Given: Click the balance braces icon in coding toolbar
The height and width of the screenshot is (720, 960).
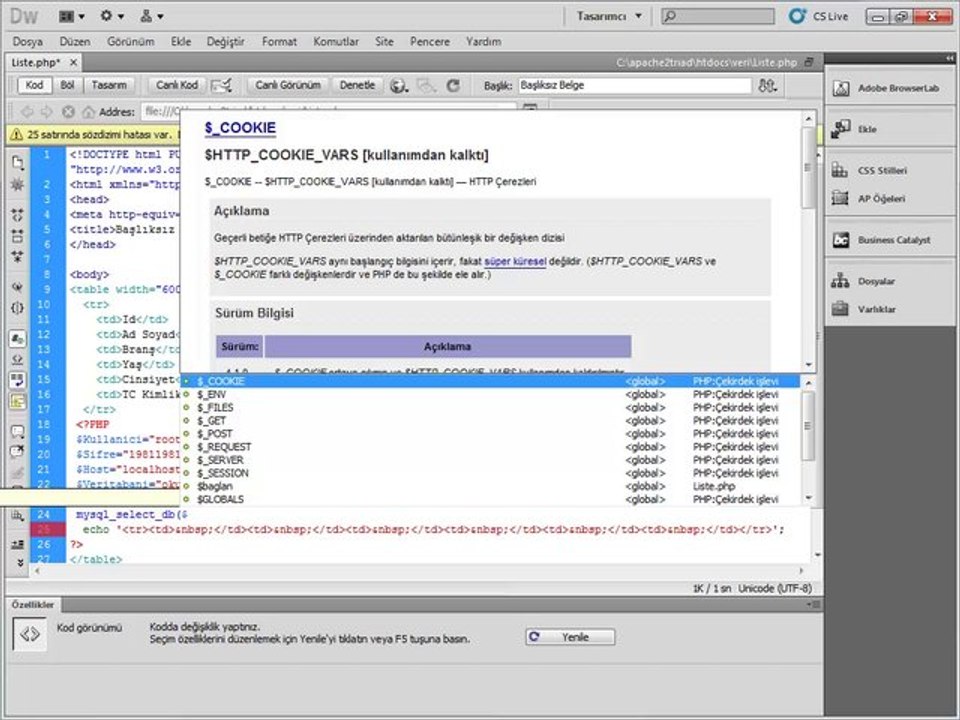Looking at the screenshot, I should click(18, 307).
